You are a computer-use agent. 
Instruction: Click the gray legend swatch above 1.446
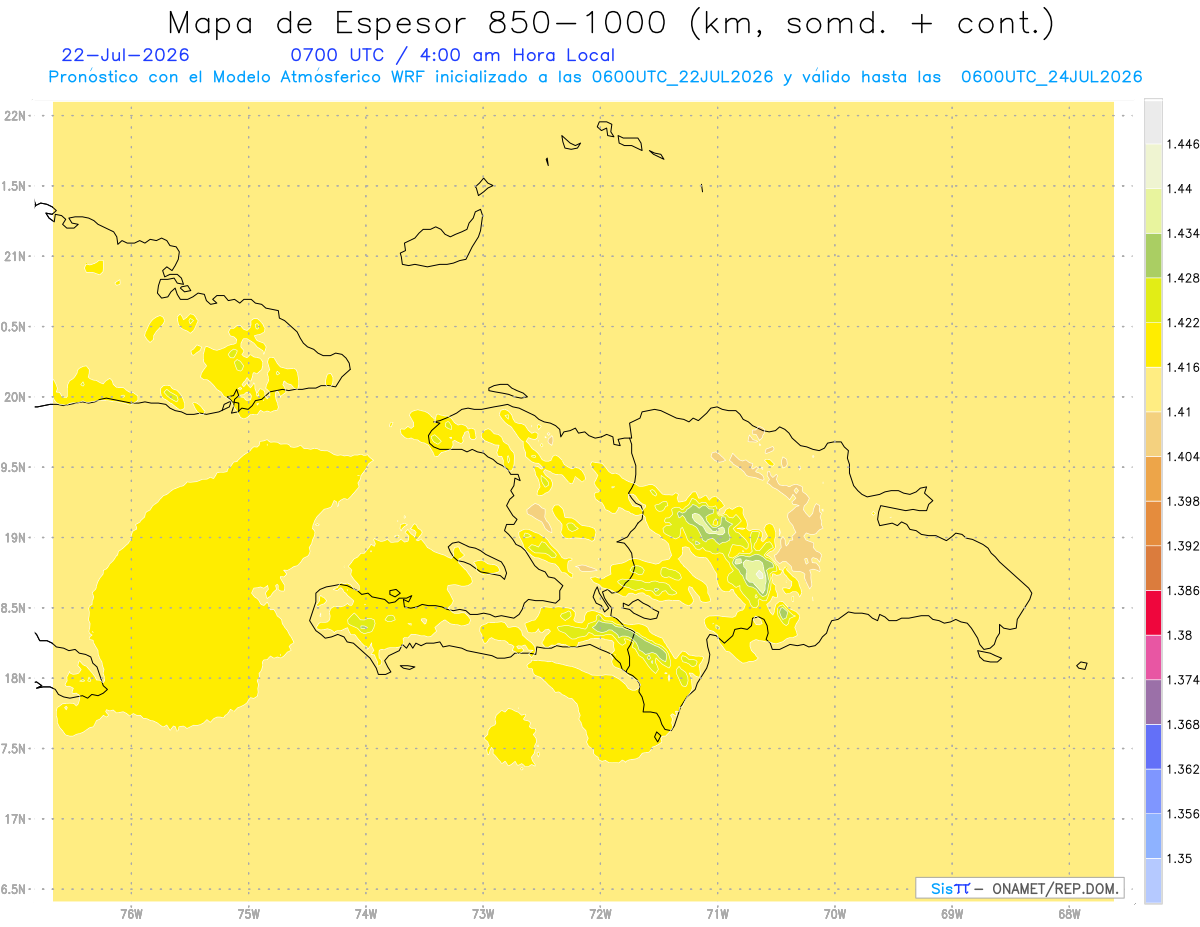[1153, 121]
